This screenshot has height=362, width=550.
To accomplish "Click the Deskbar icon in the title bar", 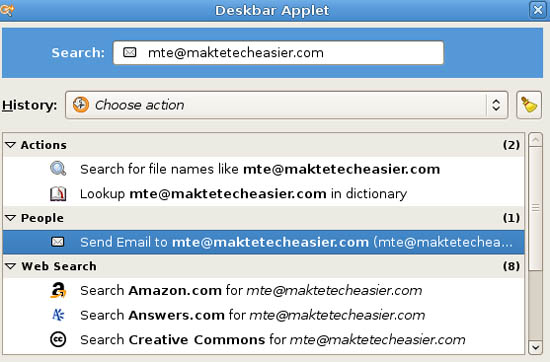I will [7, 10].
